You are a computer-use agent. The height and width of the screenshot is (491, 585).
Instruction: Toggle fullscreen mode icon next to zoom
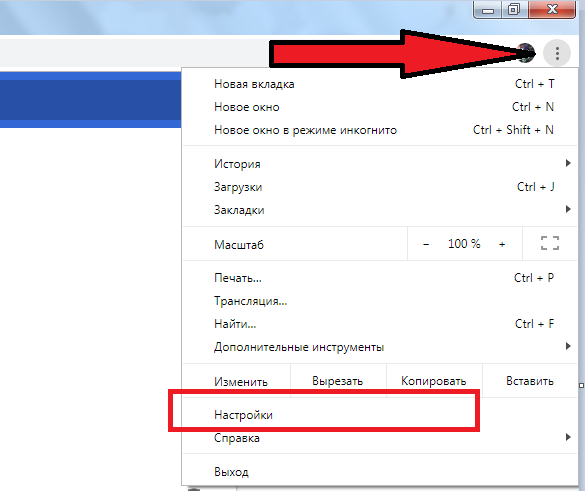[550, 243]
